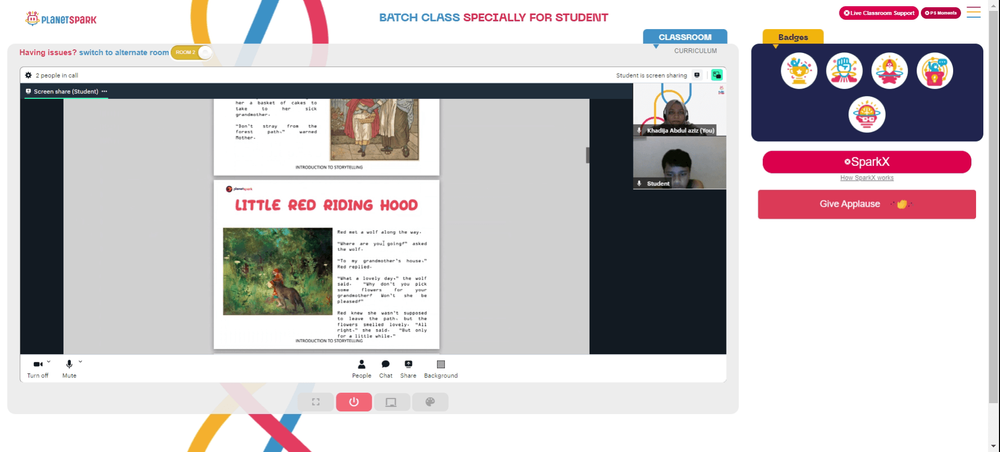Pick the podium speaker badge
Viewport: 1000px width, 452px height.
pyautogui.click(x=934, y=71)
